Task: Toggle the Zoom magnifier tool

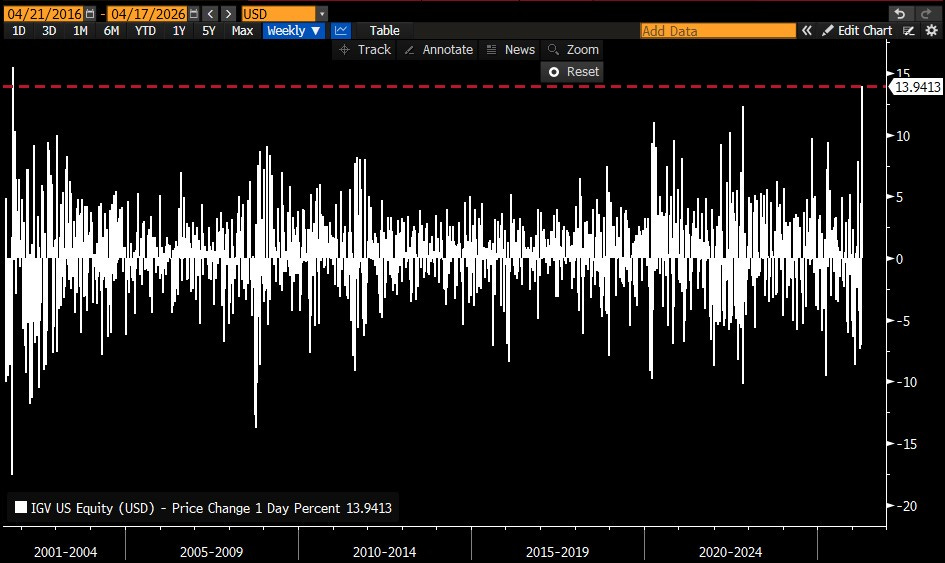Action: pos(573,50)
